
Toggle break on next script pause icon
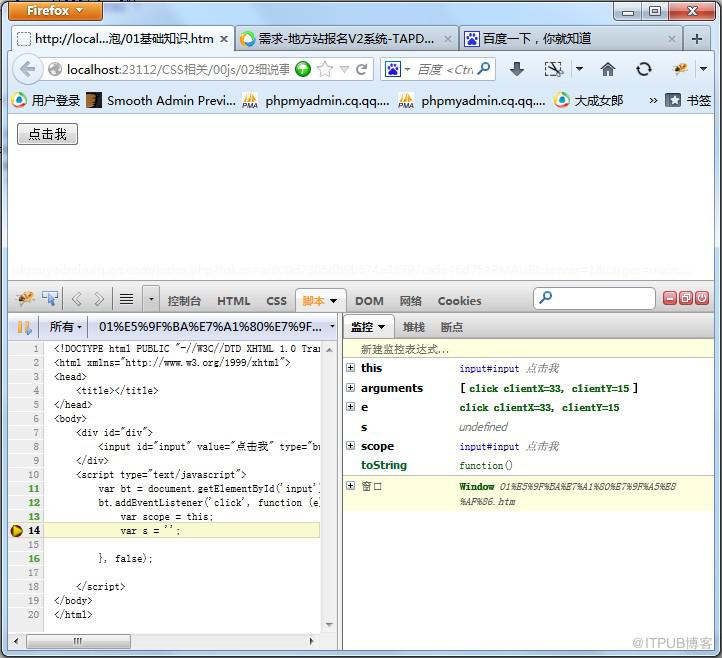[x=24, y=327]
